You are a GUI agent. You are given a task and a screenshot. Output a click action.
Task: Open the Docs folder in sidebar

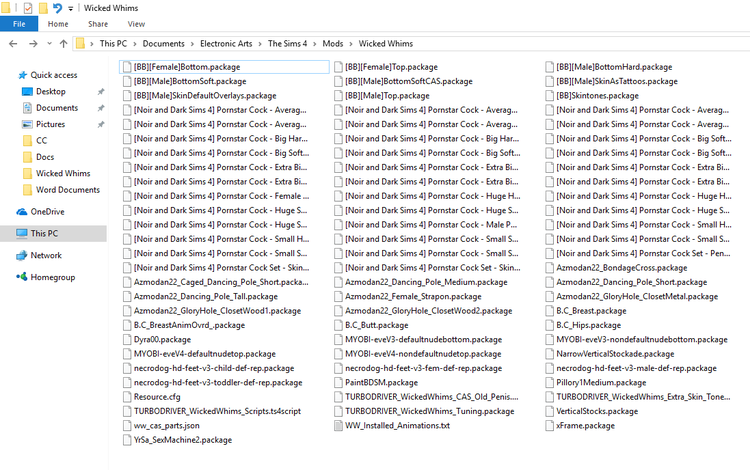[x=45, y=157]
